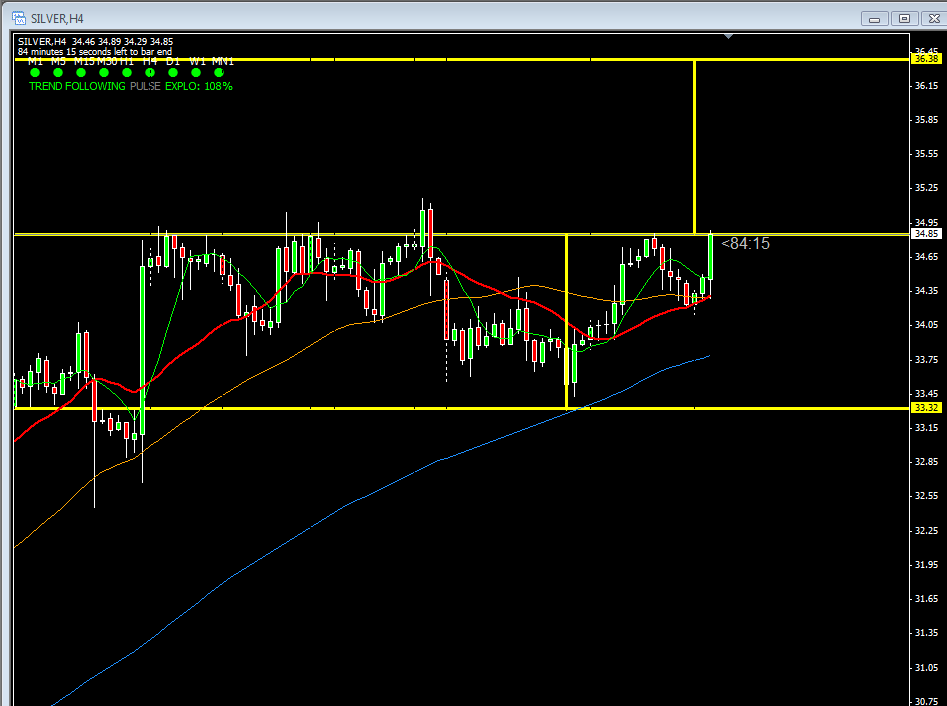Click the chart shift triangle marker at top
This screenshot has height=706, width=947.
point(729,37)
